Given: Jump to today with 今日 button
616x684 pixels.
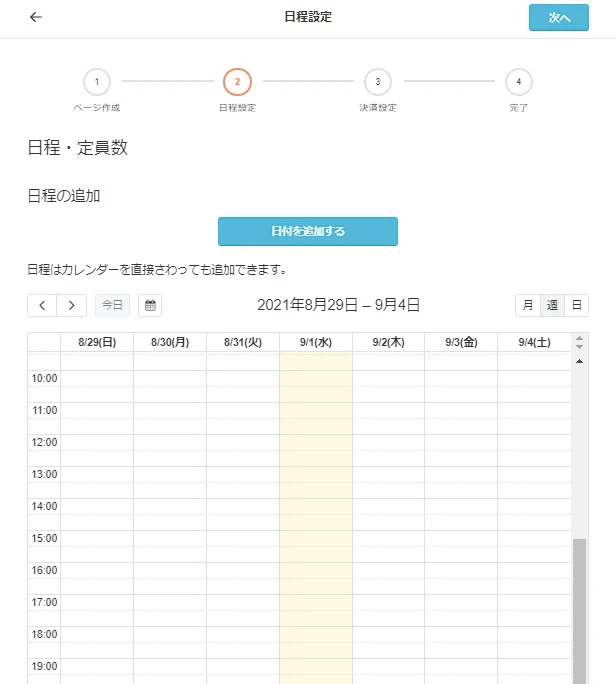Looking at the screenshot, I should tap(113, 306).
